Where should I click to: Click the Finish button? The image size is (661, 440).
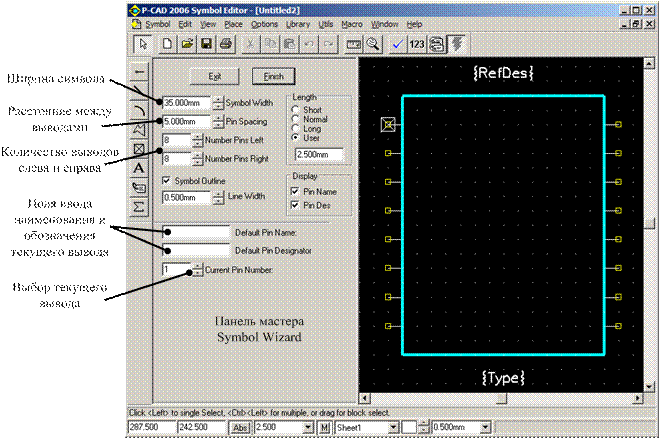(273, 76)
